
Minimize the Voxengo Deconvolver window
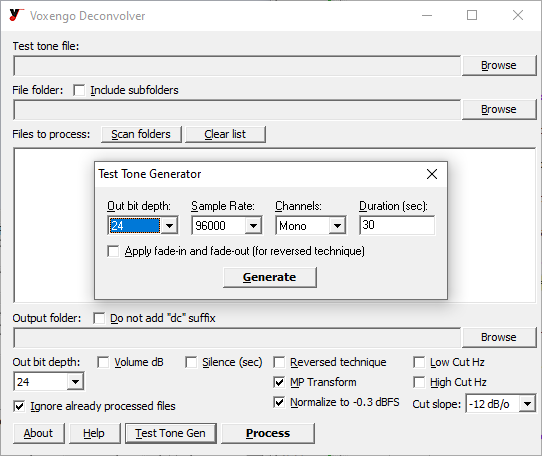coord(427,15)
